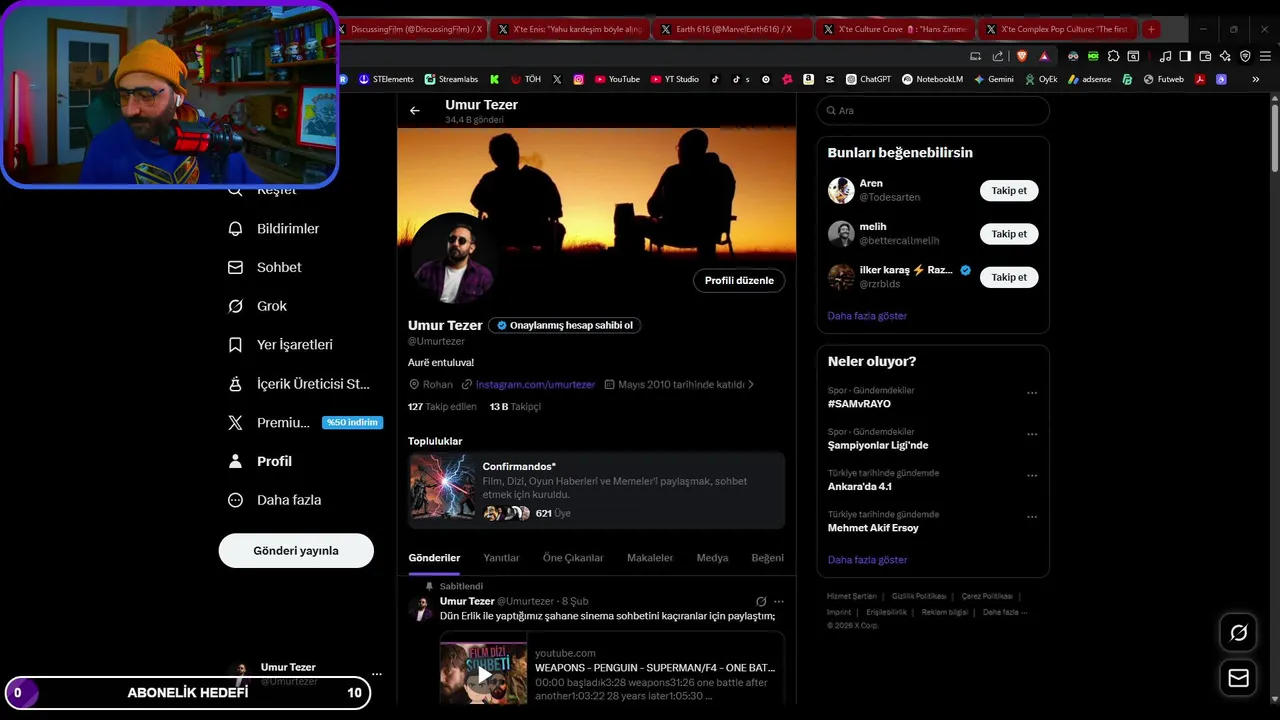Open a new browser tab
This screenshot has height=720, width=1280.
[x=1151, y=29]
